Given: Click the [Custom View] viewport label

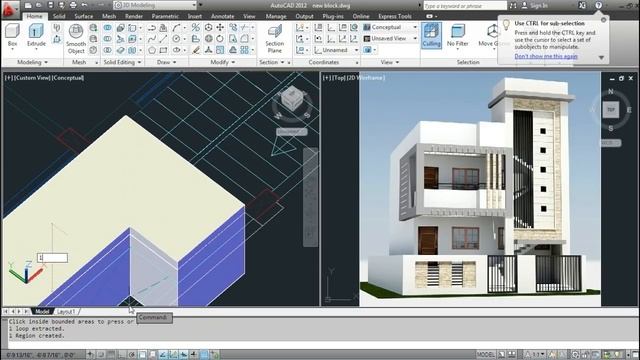Looking at the screenshot, I should [x=33, y=78].
